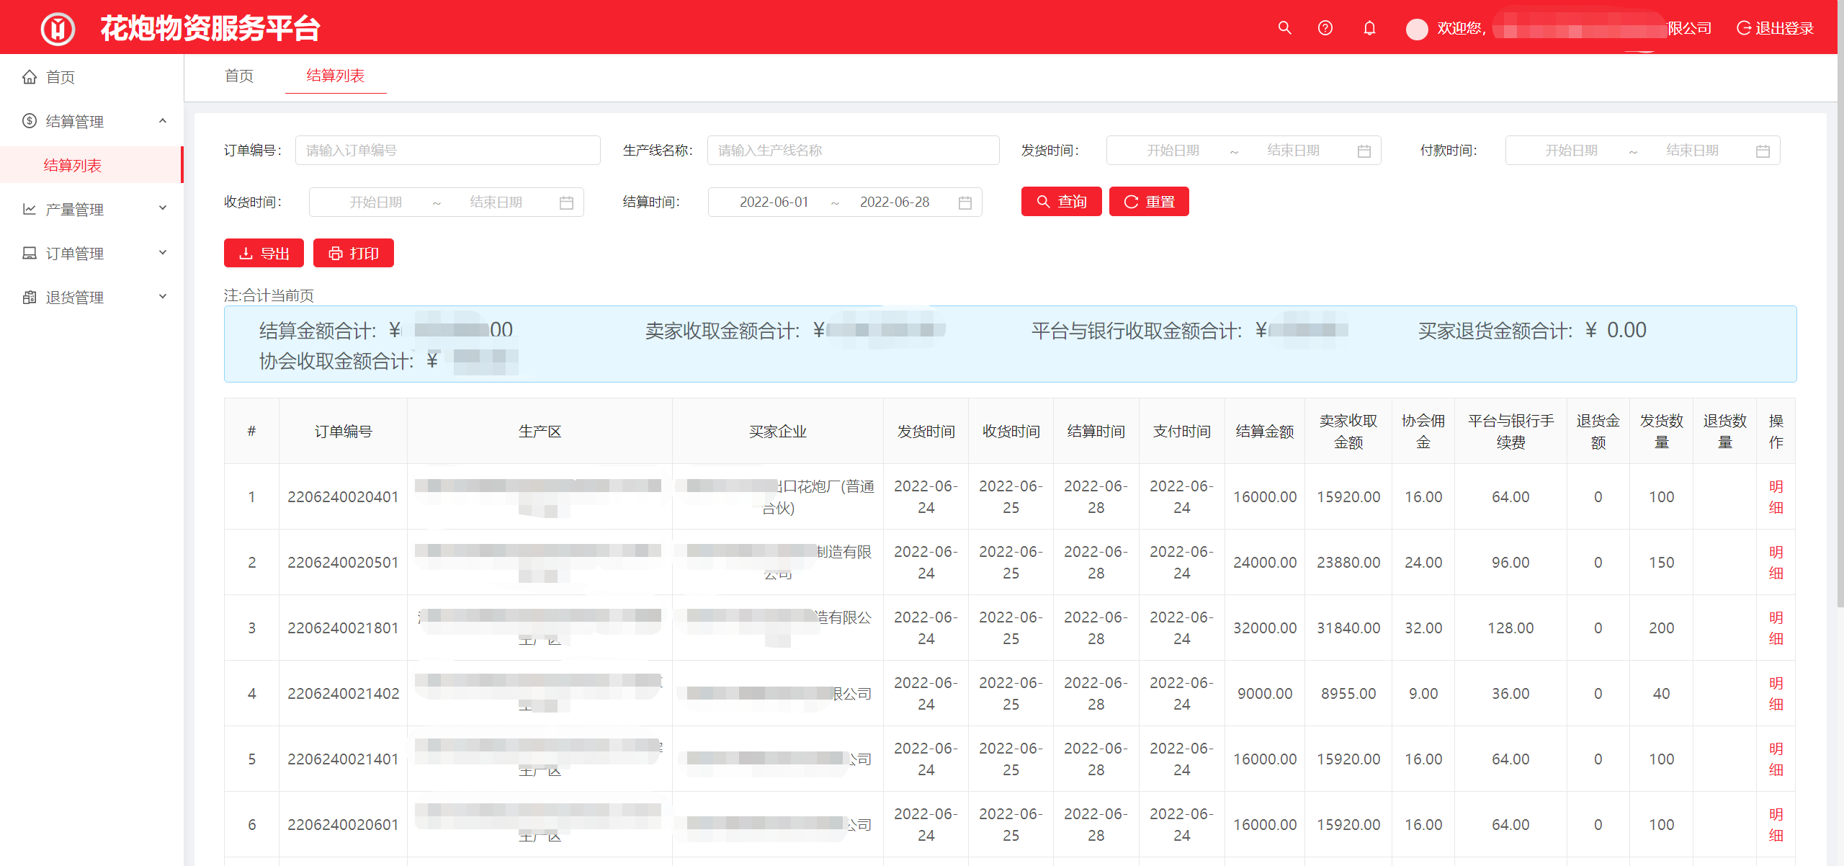The height and width of the screenshot is (866, 1844).
Task: Switch to the 结算列表 tab
Action: [x=335, y=76]
